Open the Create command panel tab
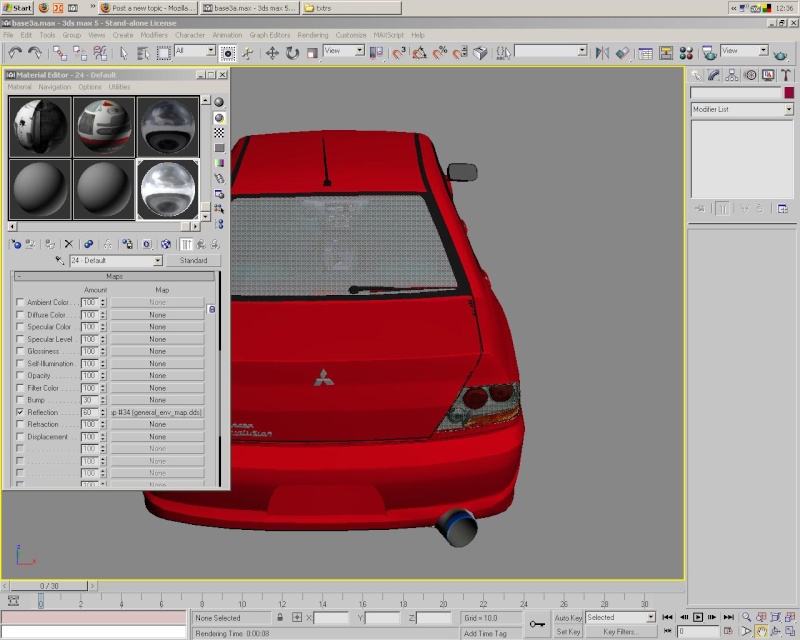This screenshot has width=800, height=640. (696, 76)
